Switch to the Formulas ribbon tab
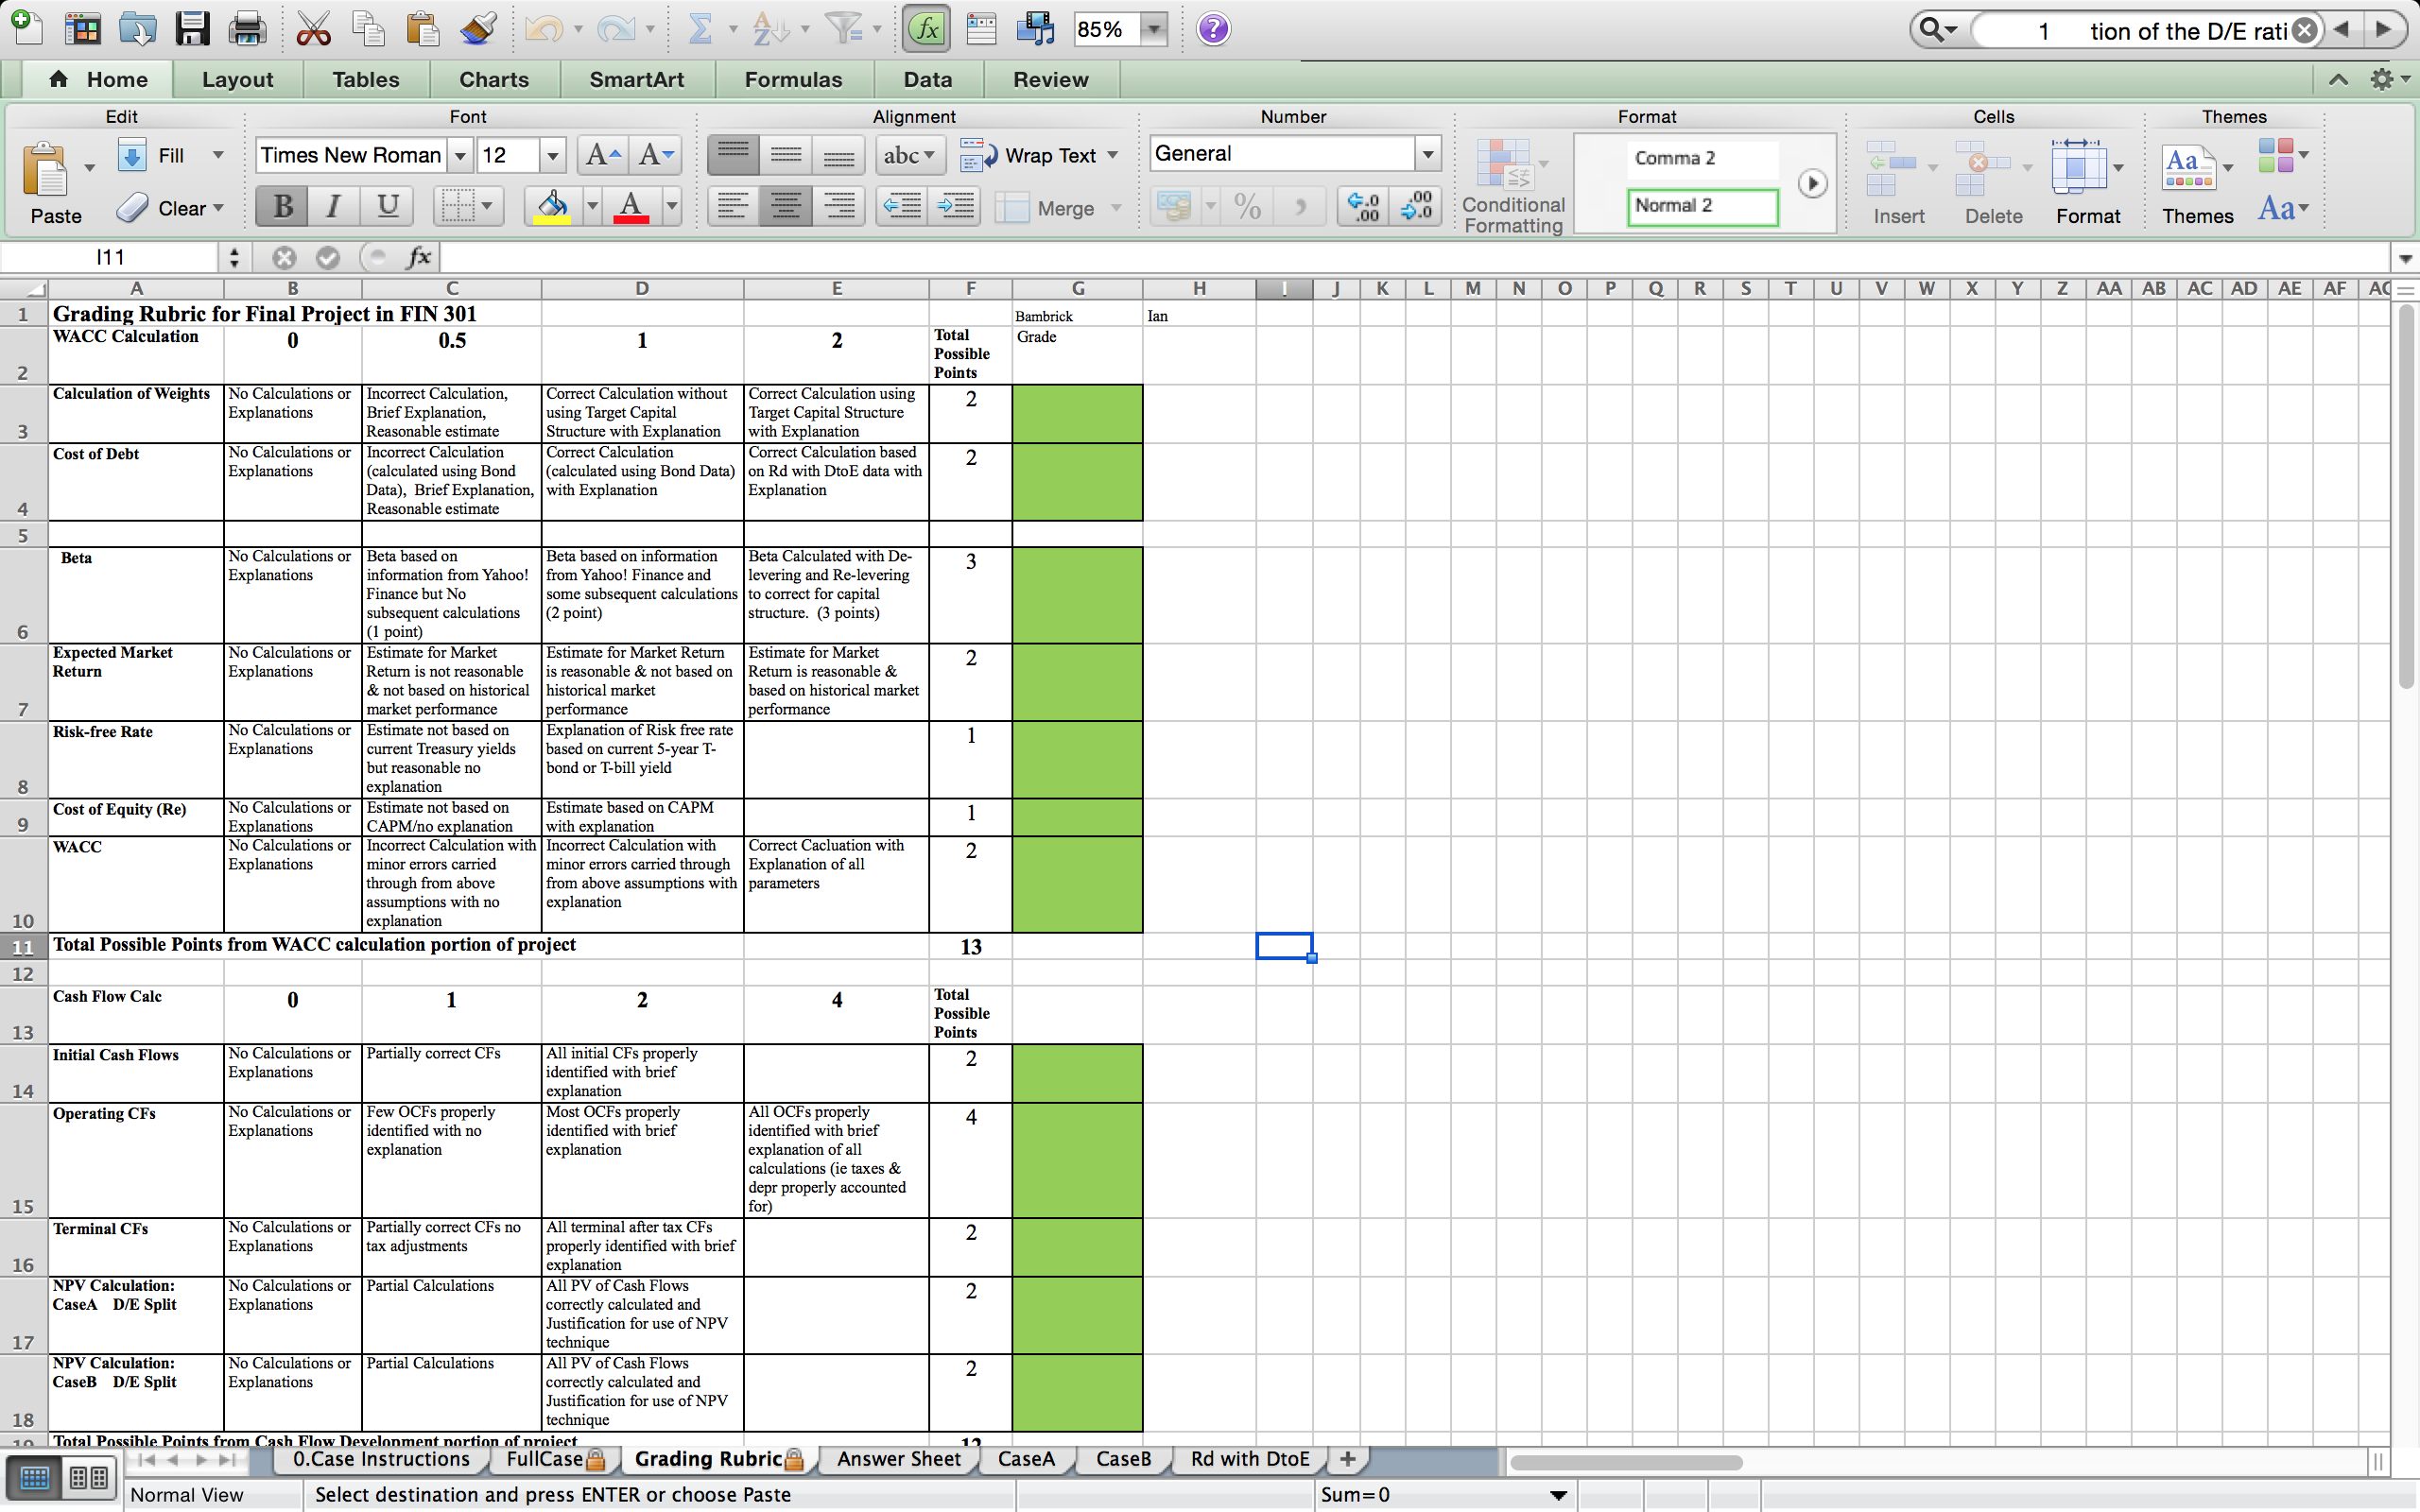 click(792, 79)
